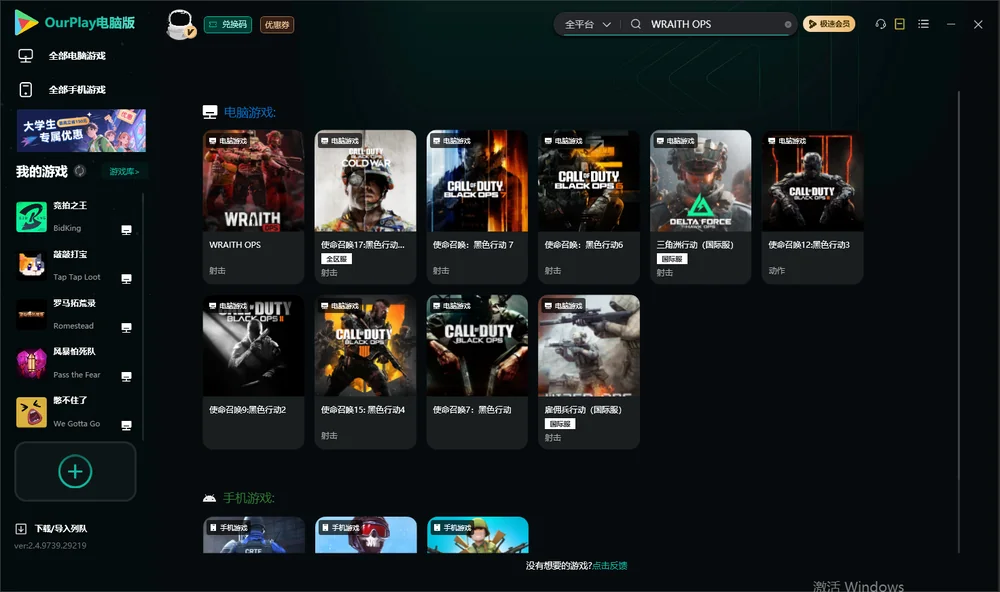The height and width of the screenshot is (592, 1000).
Task: Click the PC icon beside BidKing
Action: [126, 230]
